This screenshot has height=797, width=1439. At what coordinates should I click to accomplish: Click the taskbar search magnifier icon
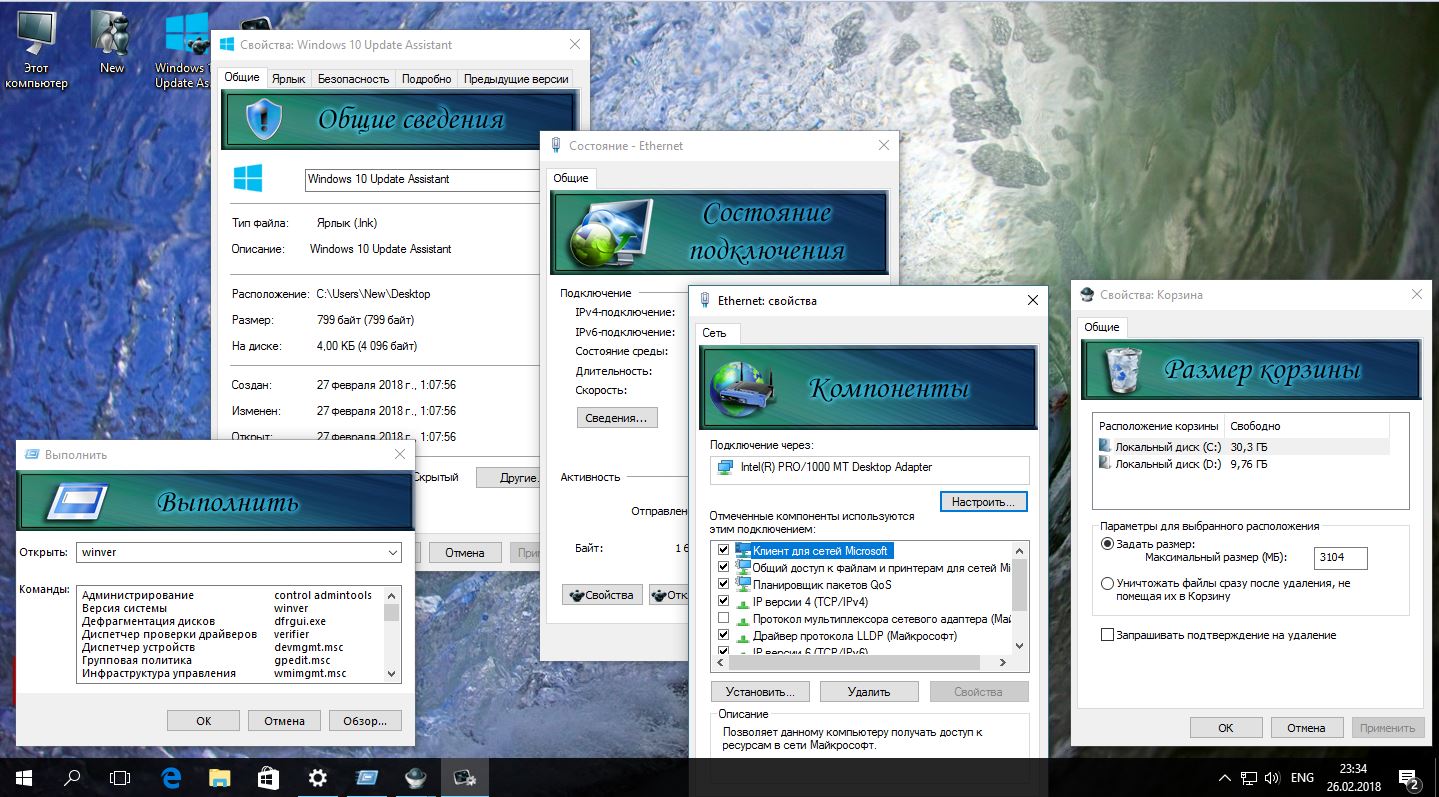pyautogui.click(x=72, y=777)
